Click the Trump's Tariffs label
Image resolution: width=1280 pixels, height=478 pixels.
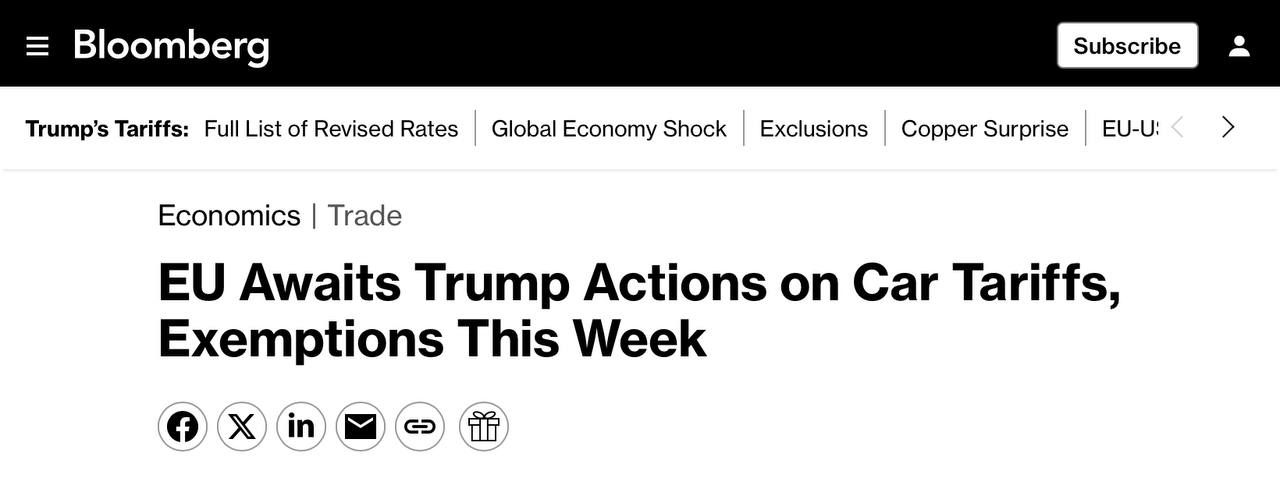(107, 129)
